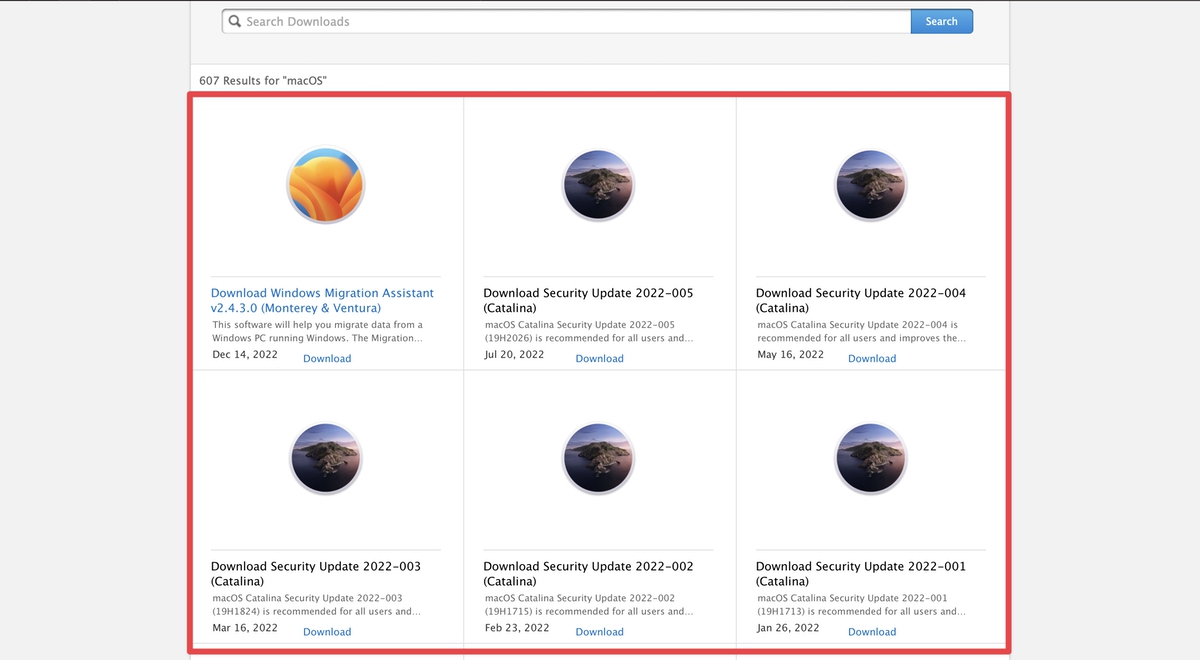Download Security Update 2022-004 dated May 16

[872, 359]
